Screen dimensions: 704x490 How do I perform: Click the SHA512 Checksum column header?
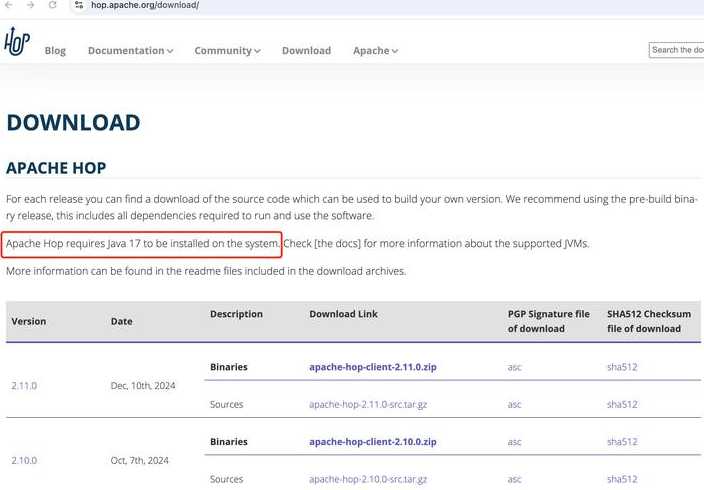(x=649, y=321)
